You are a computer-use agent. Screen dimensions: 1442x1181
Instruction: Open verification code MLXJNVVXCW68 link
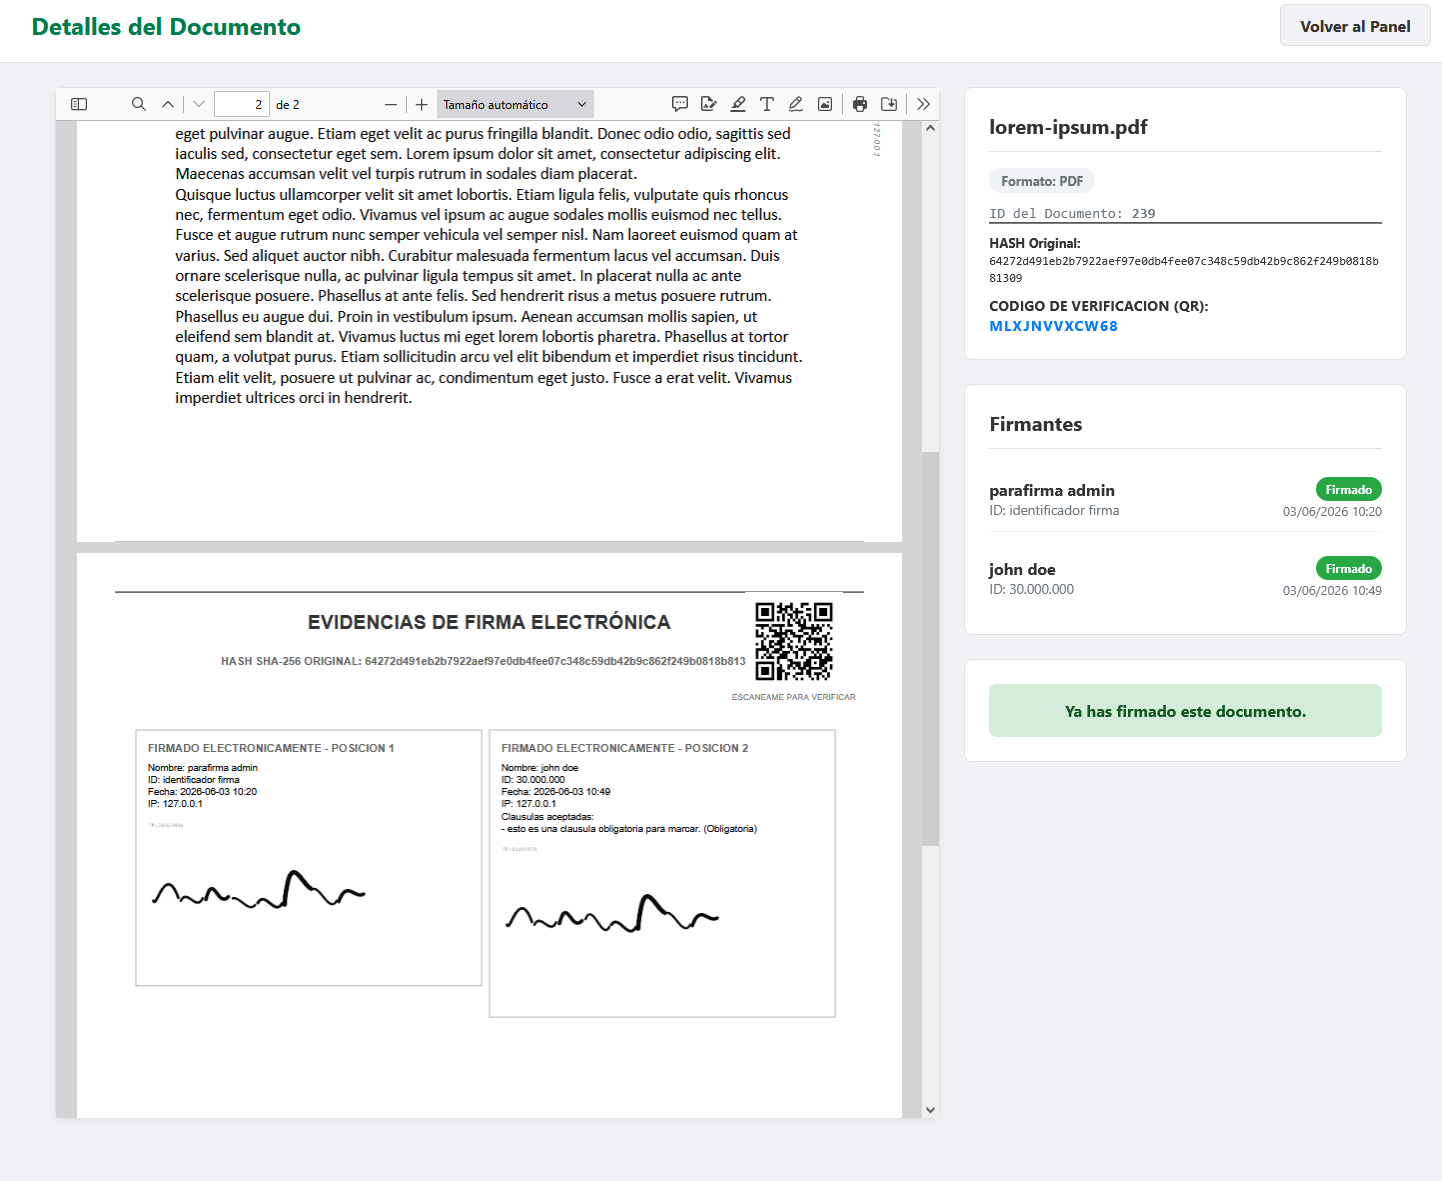1053,326
